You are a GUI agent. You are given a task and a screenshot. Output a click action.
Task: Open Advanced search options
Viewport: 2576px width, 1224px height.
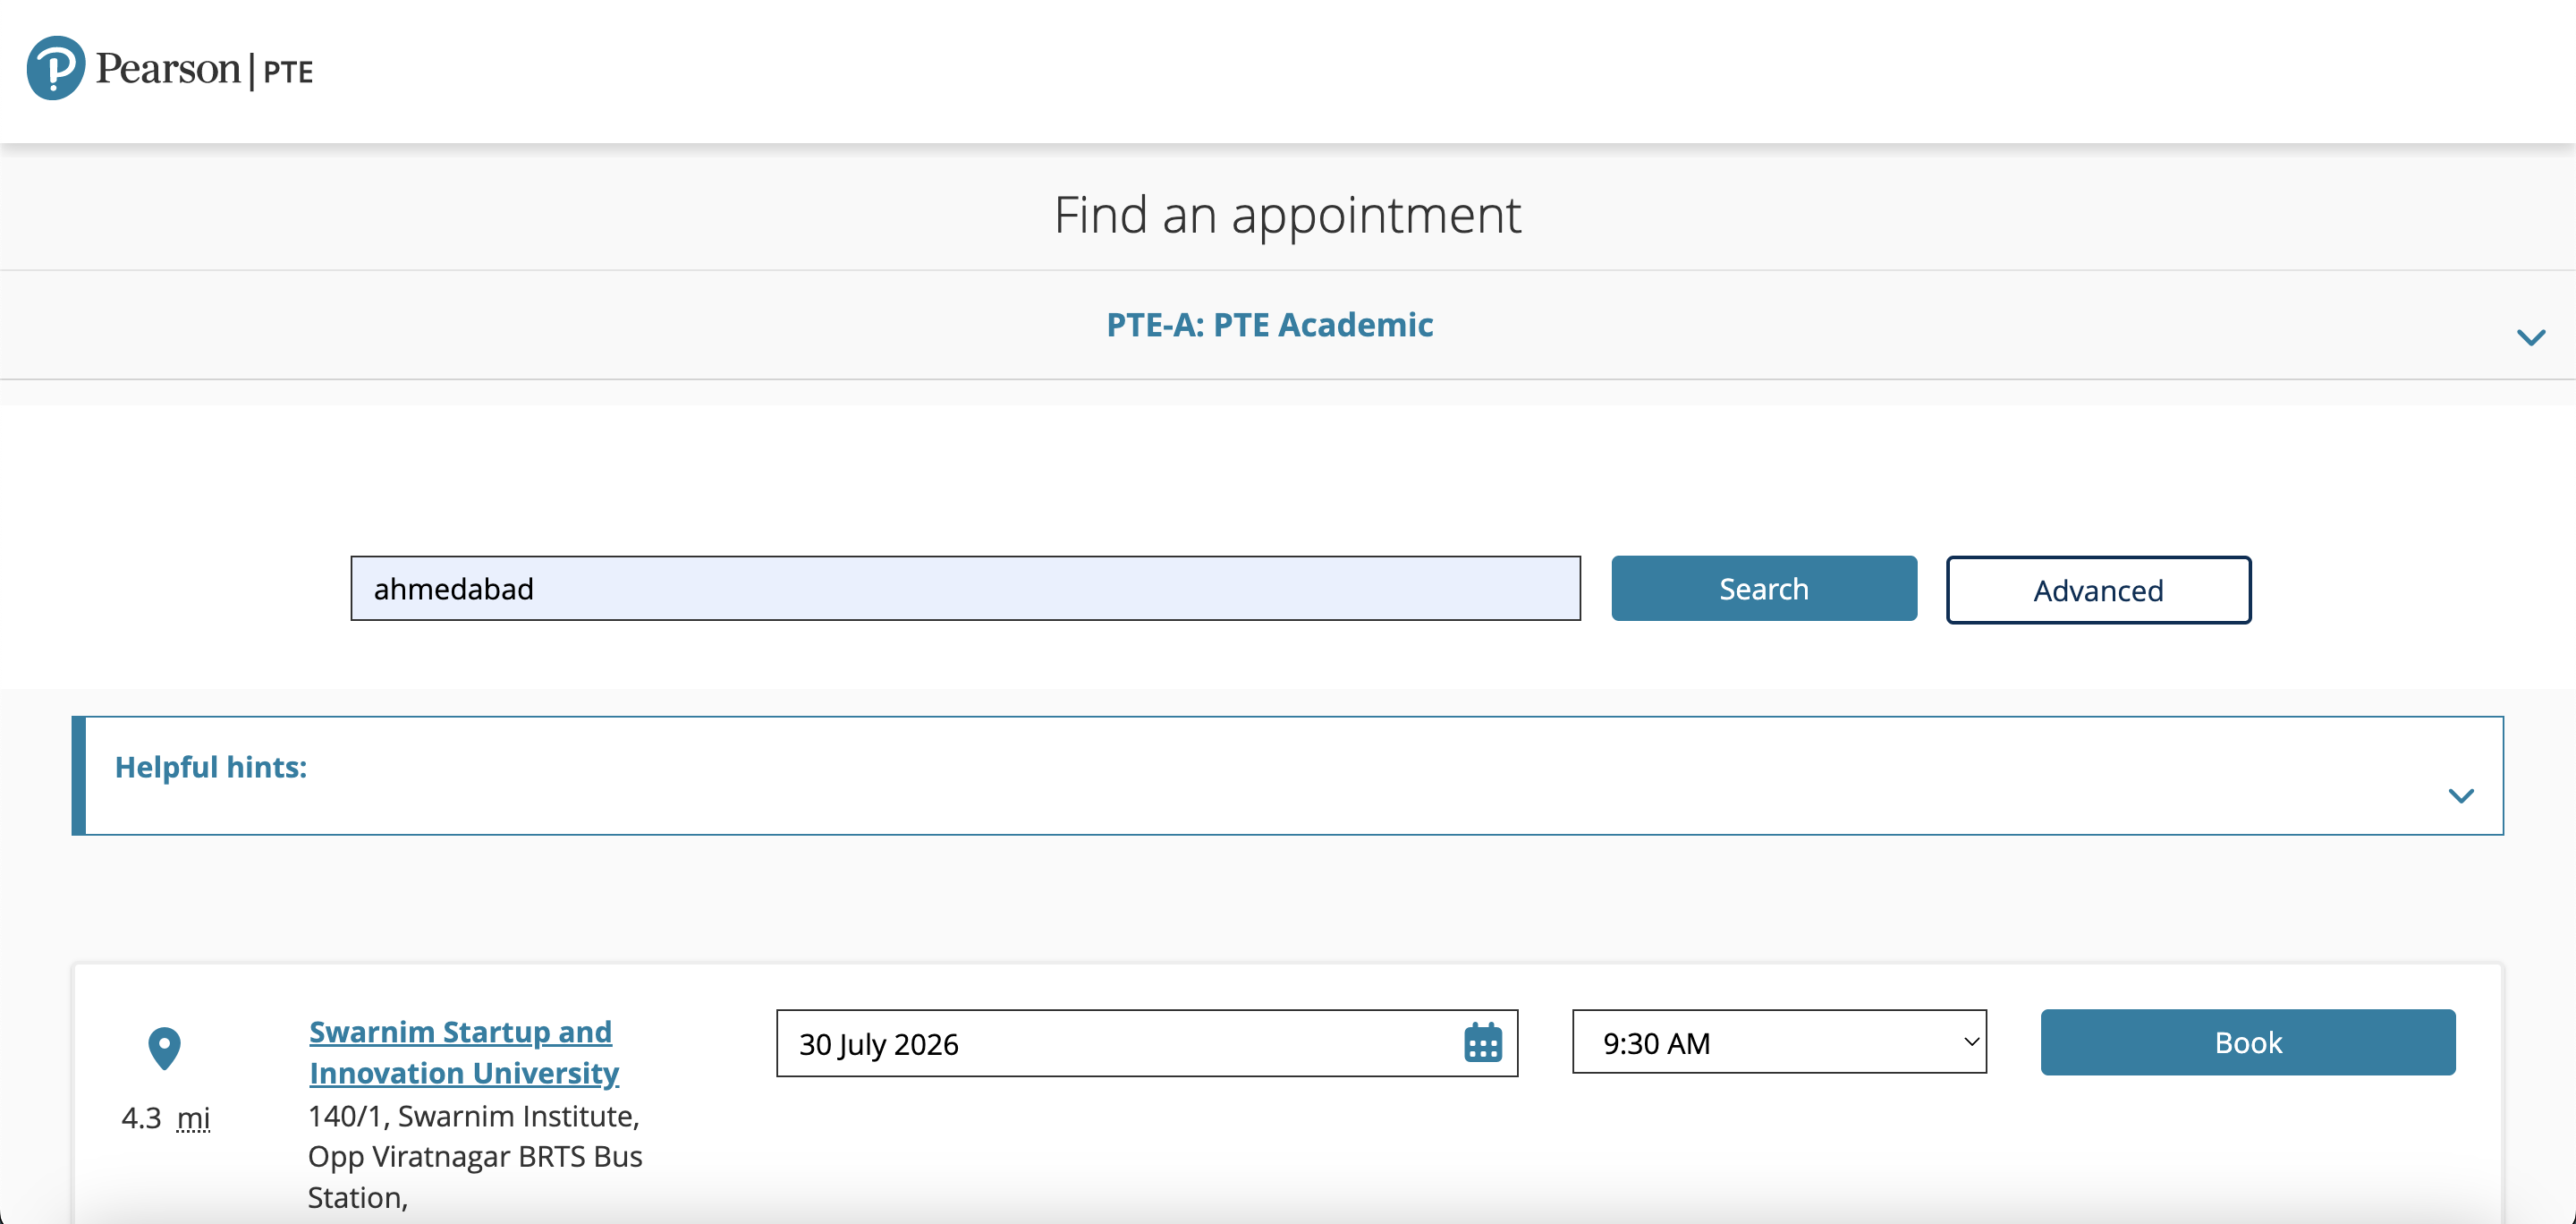pyautogui.click(x=2098, y=590)
